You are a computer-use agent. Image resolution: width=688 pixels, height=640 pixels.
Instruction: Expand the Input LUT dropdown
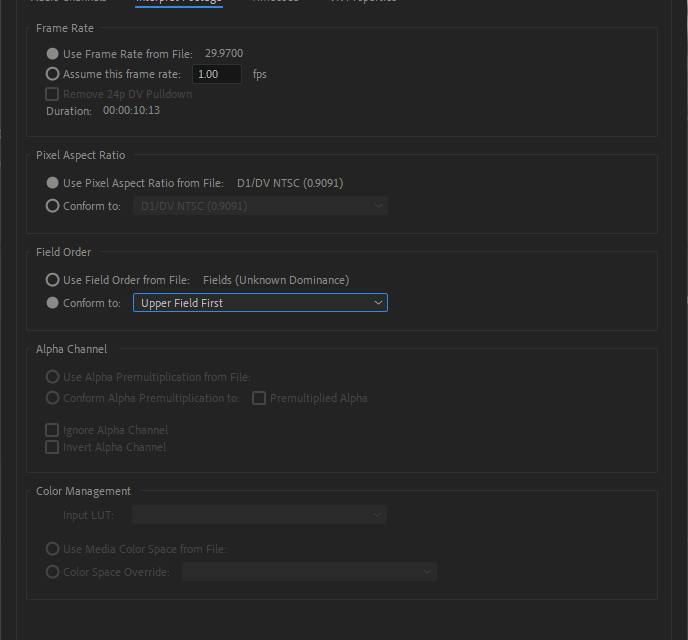click(260, 515)
